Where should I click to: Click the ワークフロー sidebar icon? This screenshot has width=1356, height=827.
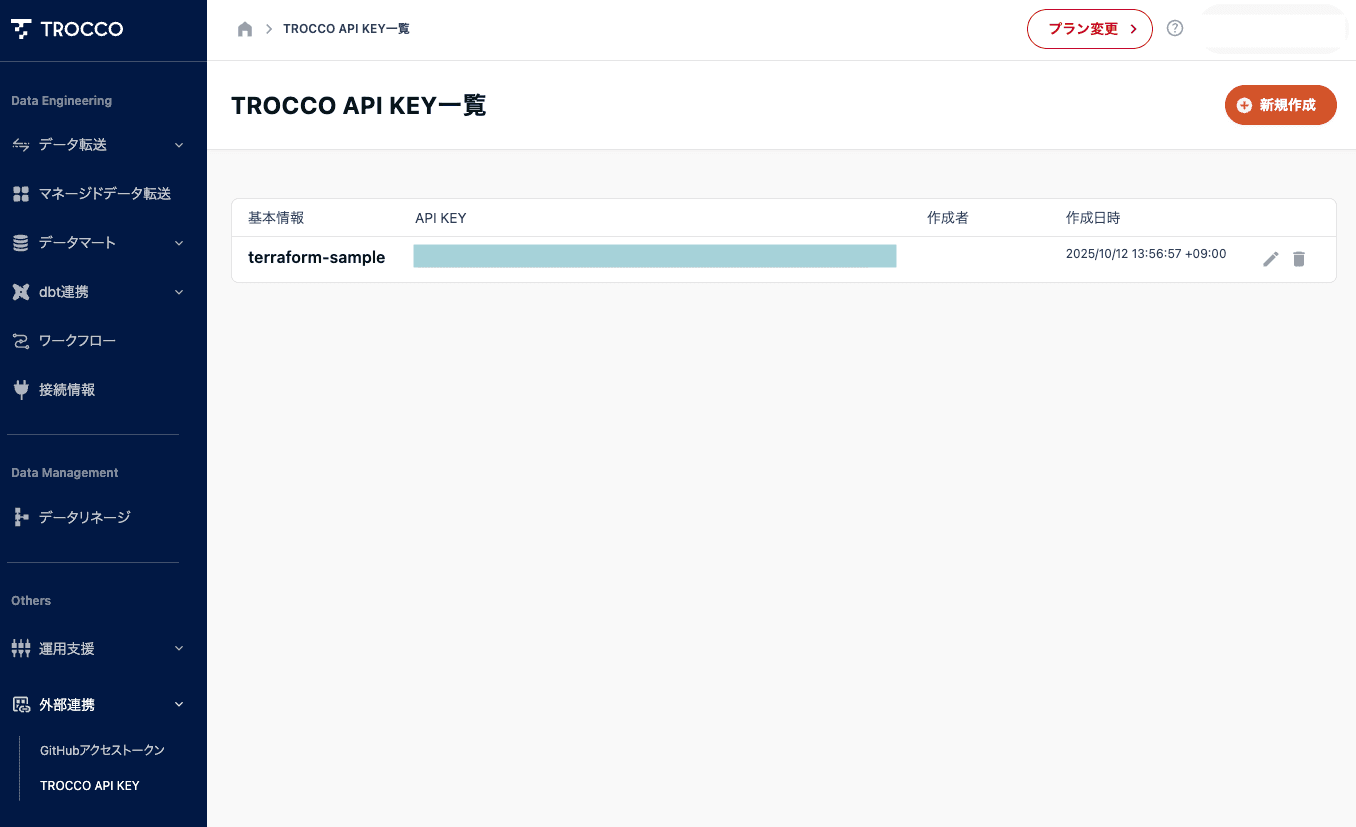click(x=21, y=341)
